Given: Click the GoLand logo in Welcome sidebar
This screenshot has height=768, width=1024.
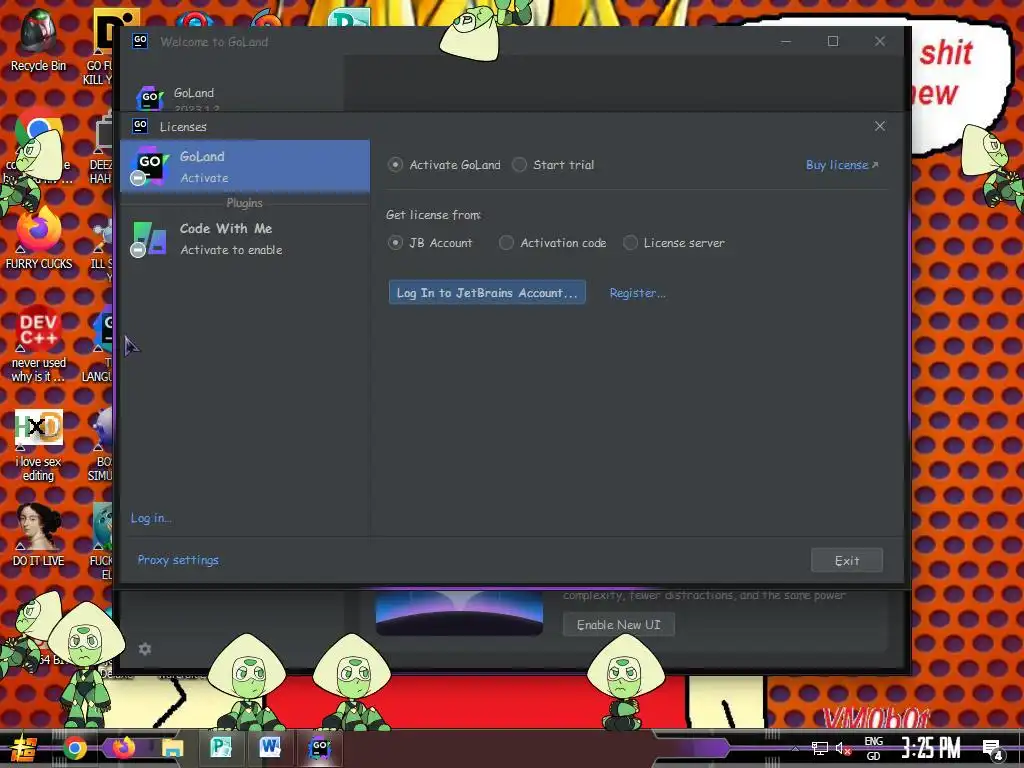Looking at the screenshot, I should (x=149, y=98).
